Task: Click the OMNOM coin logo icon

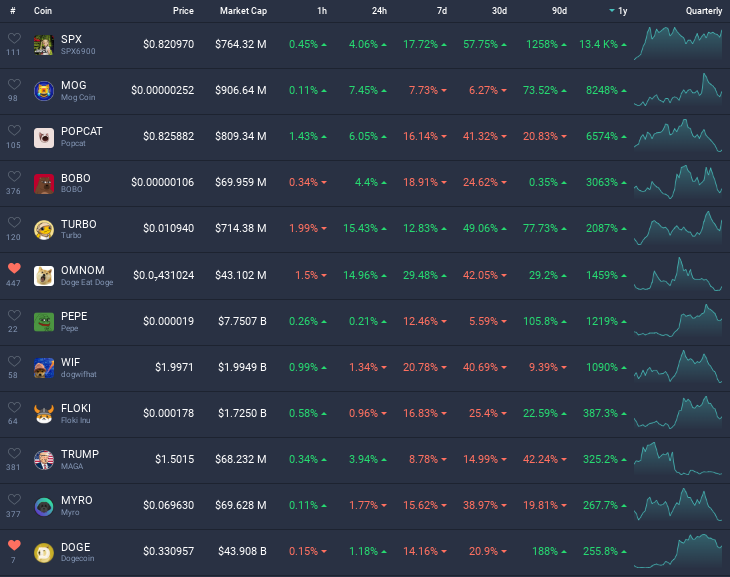Action: coord(44,276)
